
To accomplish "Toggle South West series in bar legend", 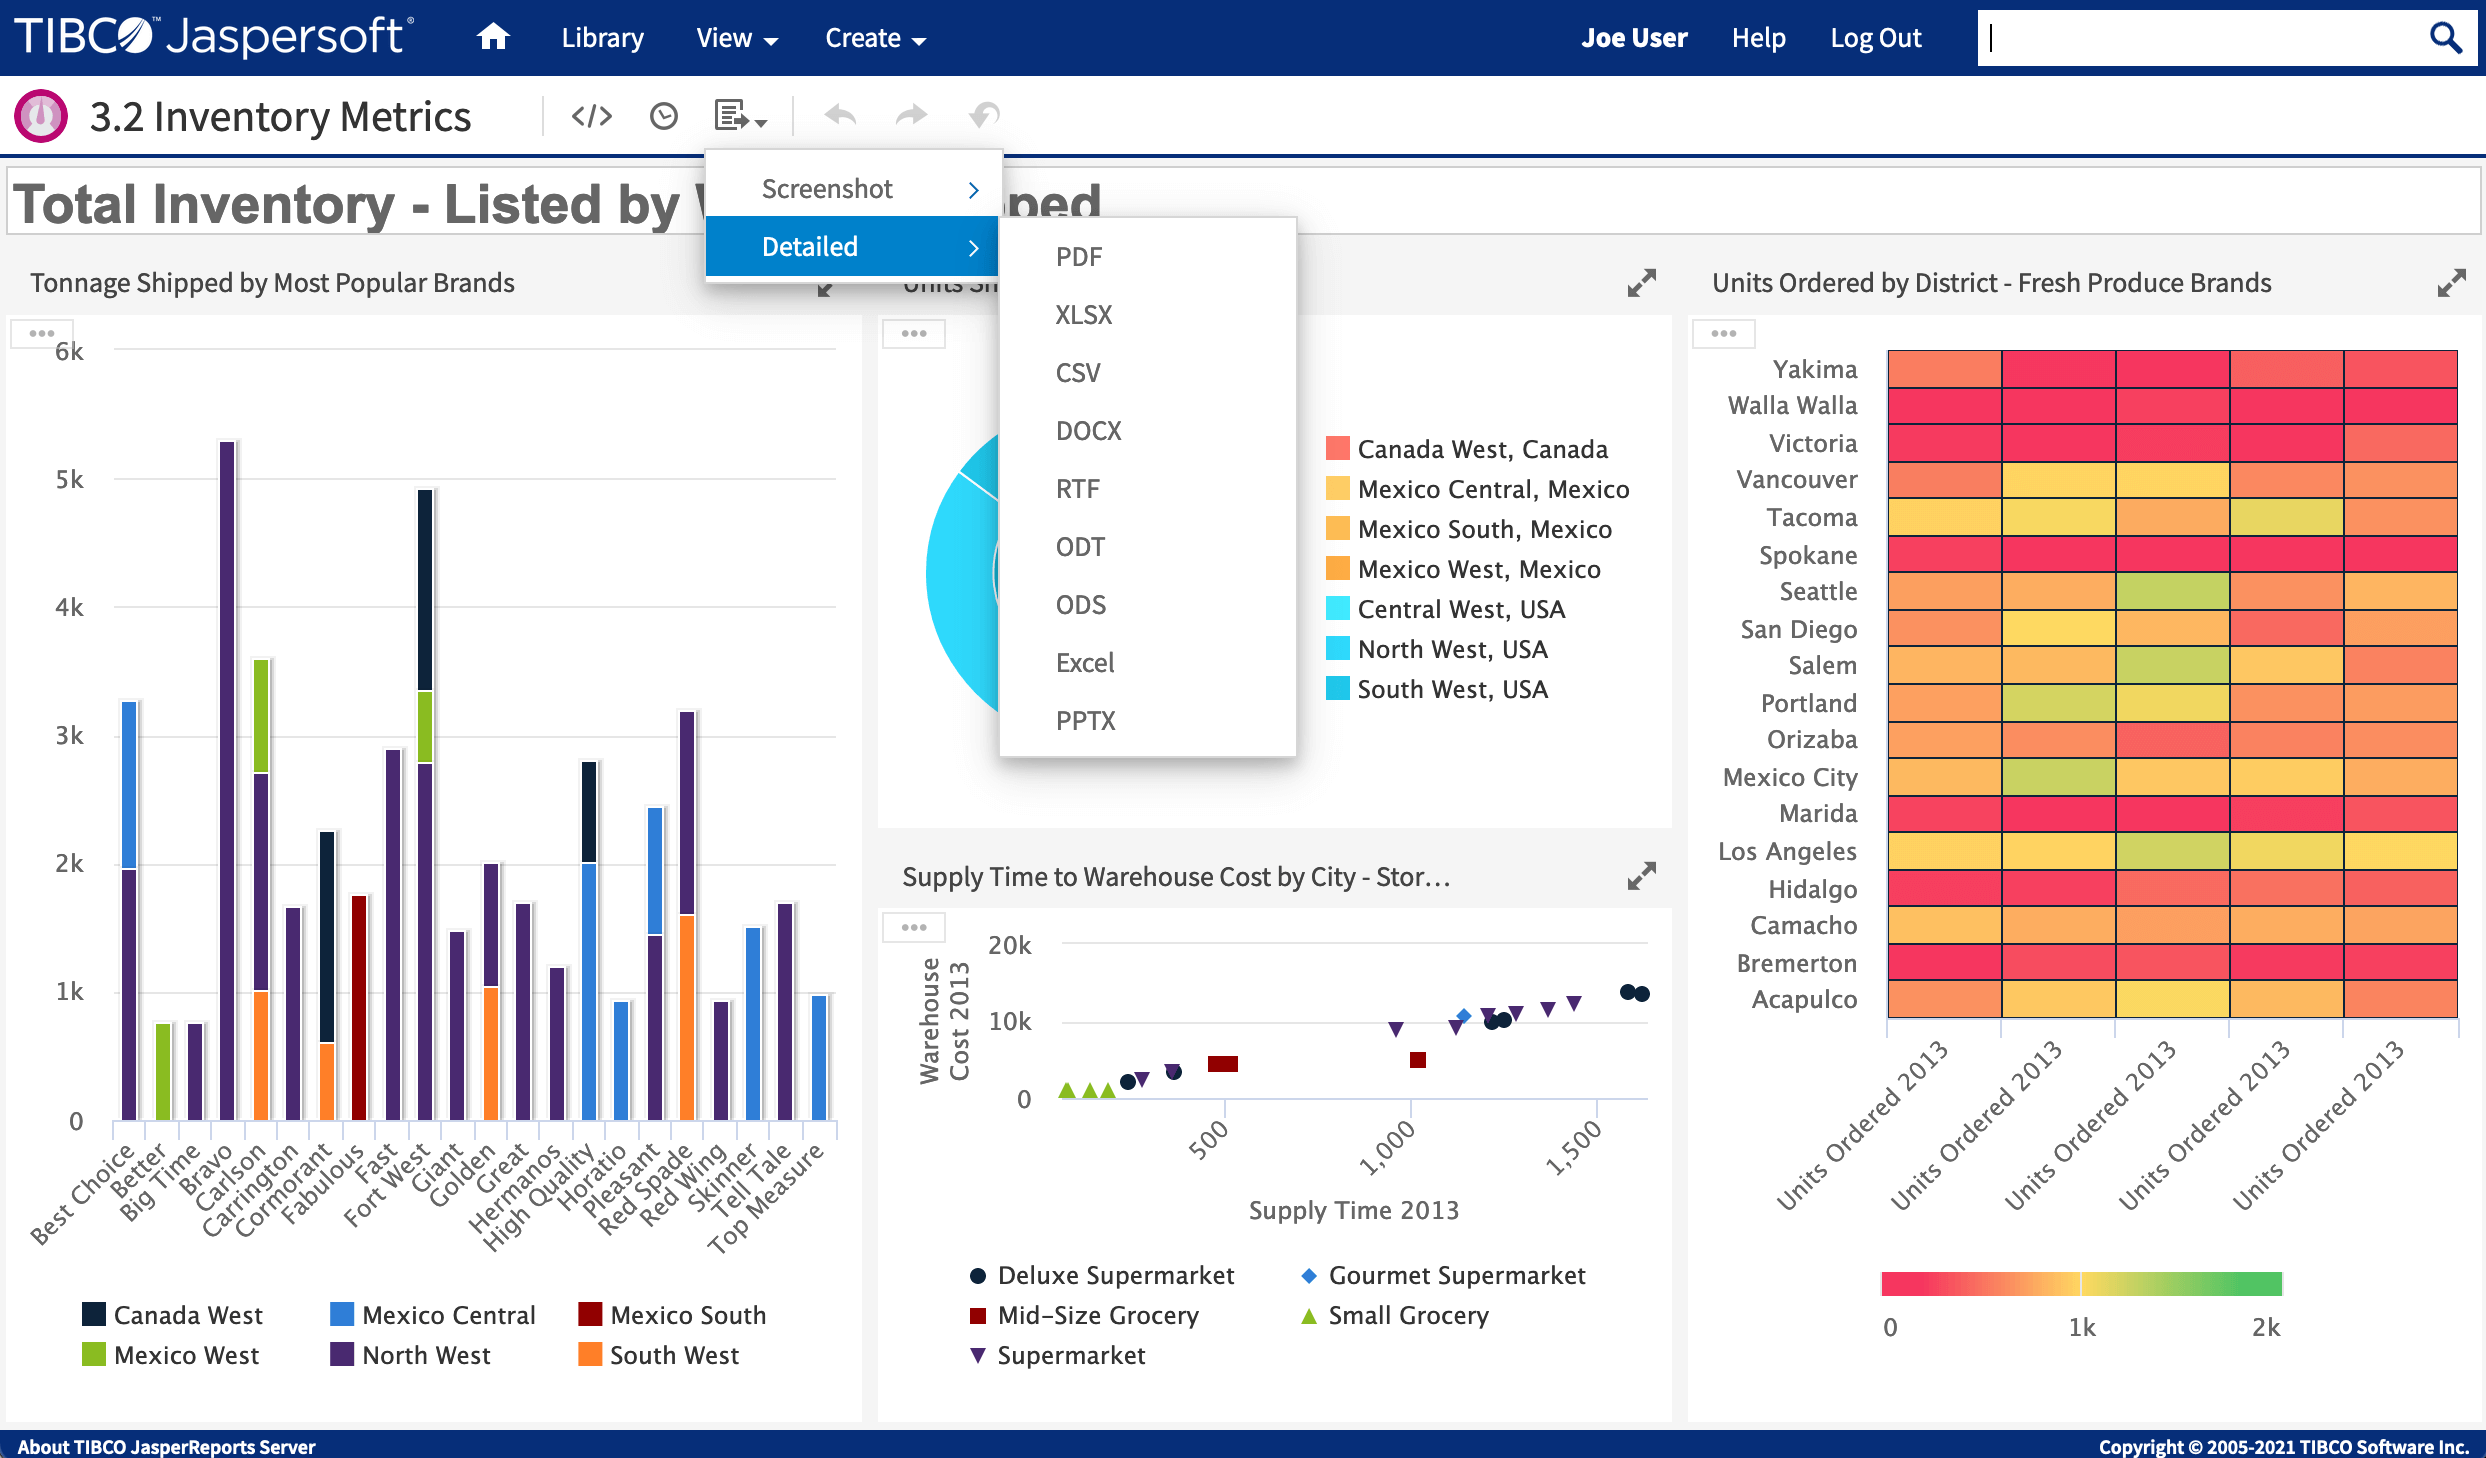I will pyautogui.click(x=658, y=1355).
